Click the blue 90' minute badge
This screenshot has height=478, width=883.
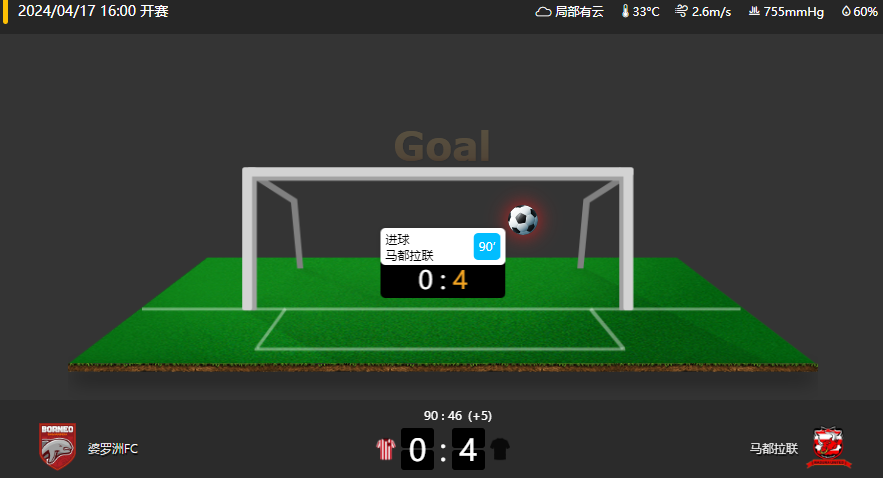(x=487, y=247)
